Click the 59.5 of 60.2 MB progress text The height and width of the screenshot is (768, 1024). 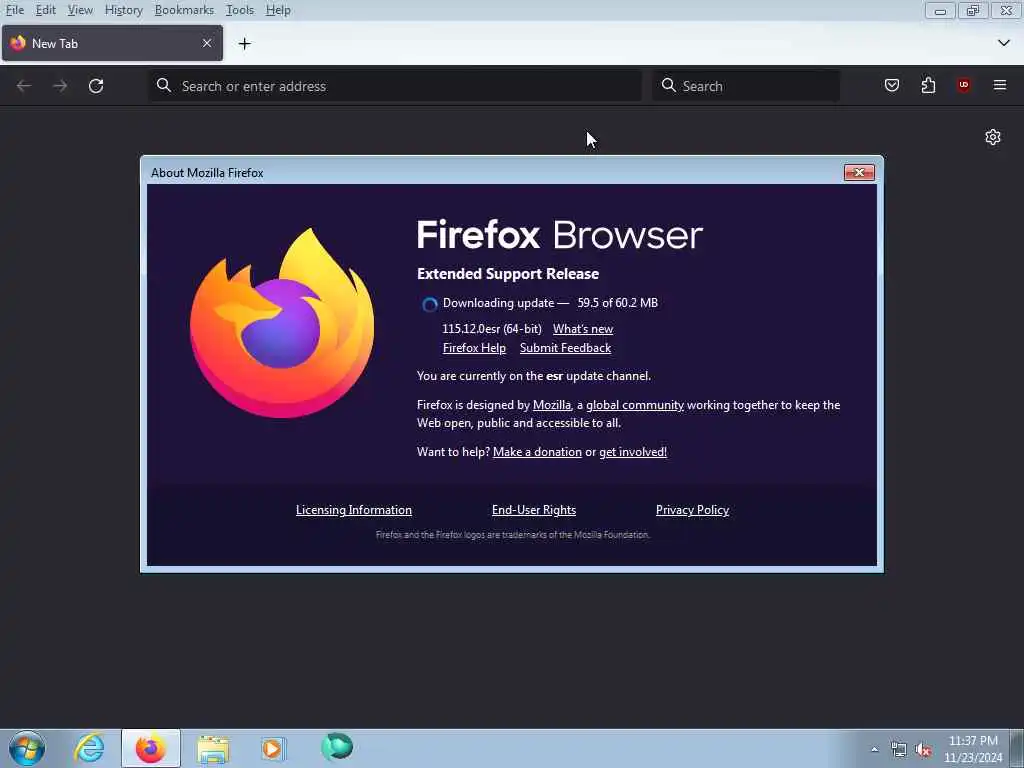click(x=617, y=303)
